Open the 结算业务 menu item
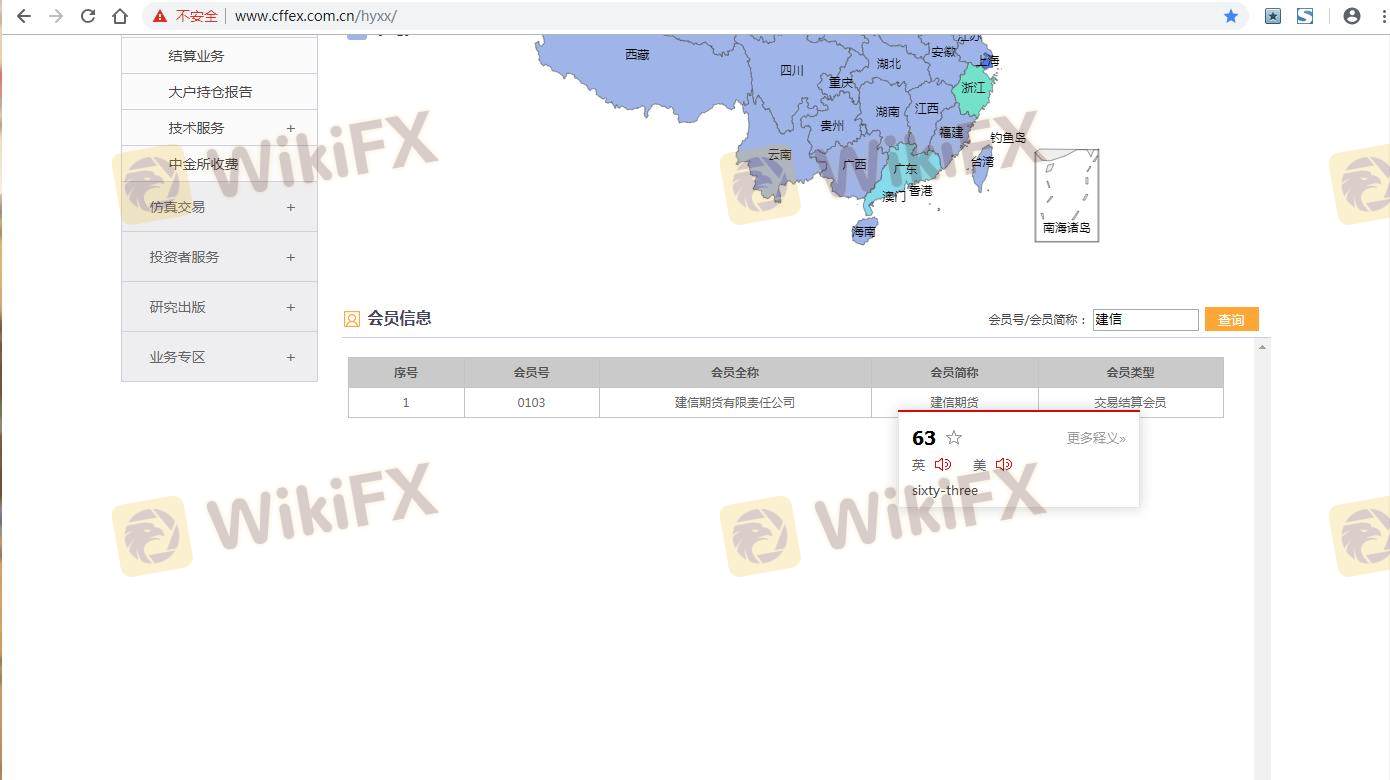Viewport: 1390px width, 780px height. coord(196,56)
